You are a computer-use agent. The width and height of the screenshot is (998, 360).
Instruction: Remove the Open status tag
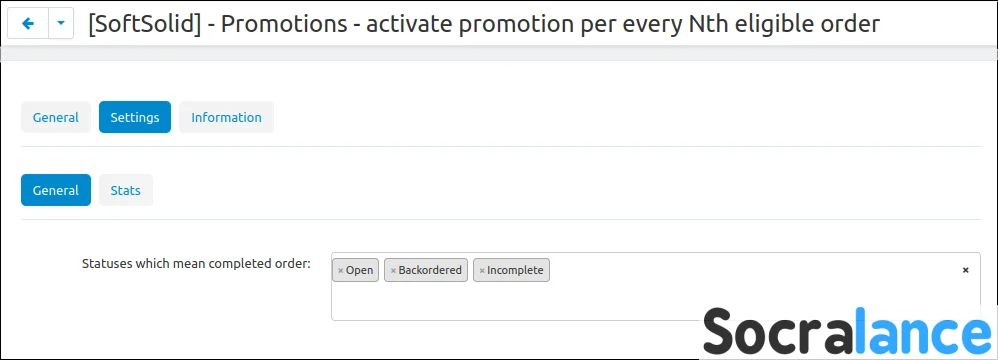341,270
